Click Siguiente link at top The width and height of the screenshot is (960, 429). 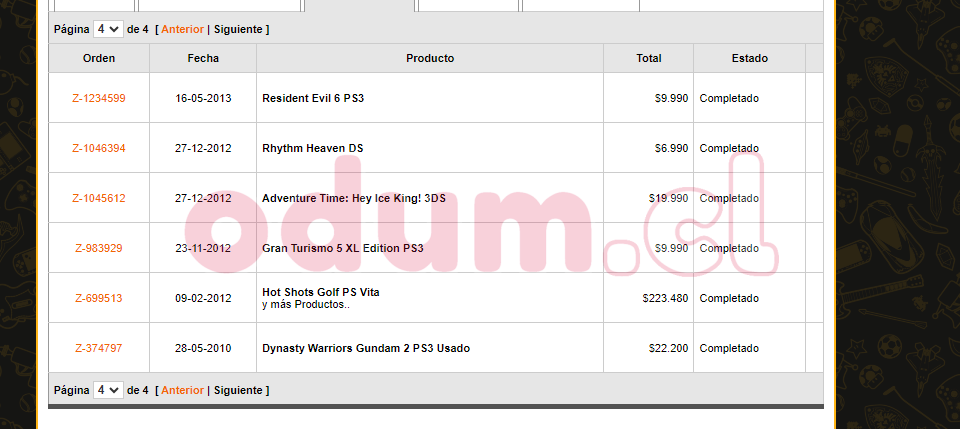238,29
